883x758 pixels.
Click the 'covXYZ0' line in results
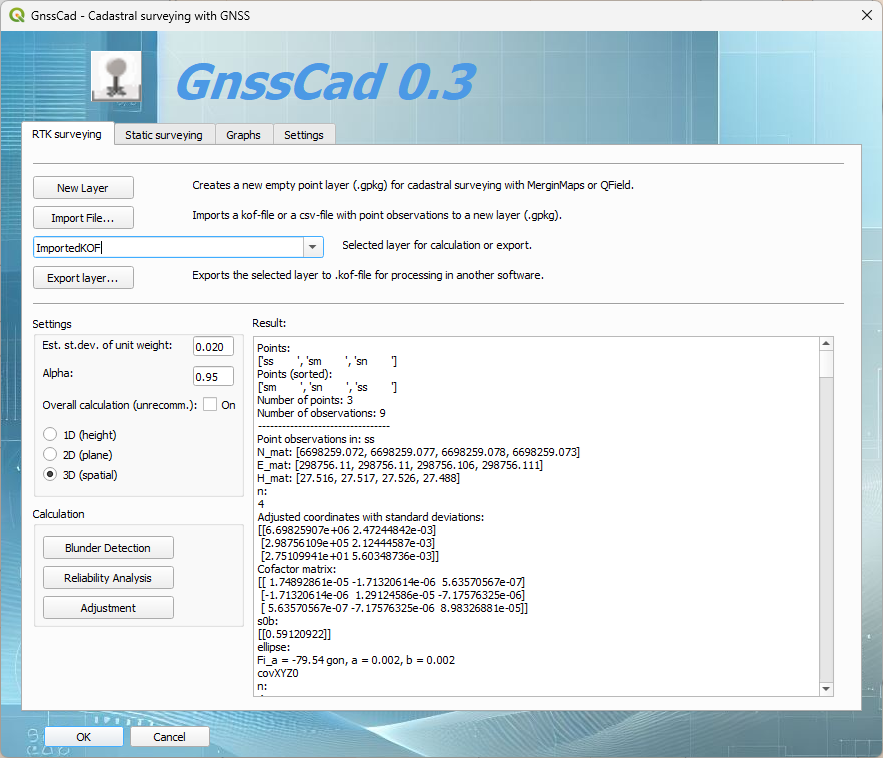(278, 673)
